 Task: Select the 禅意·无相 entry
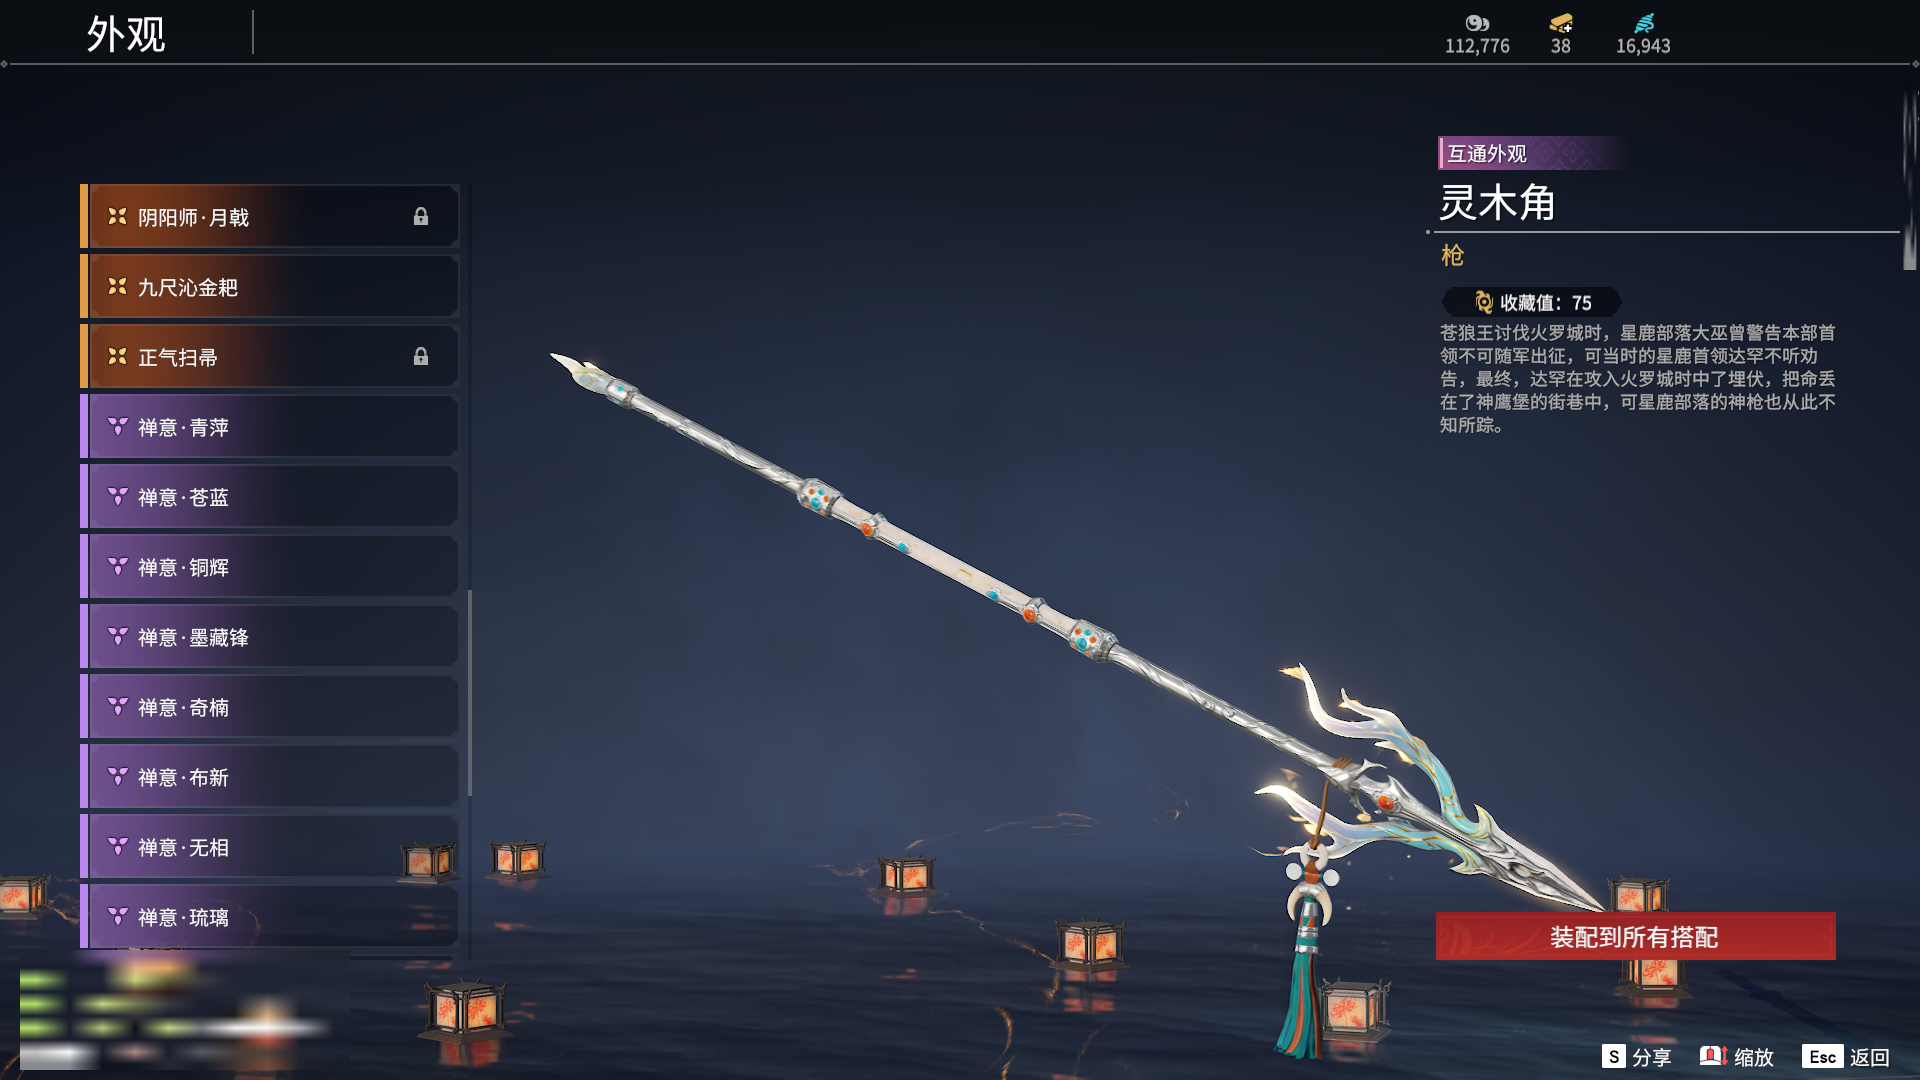270,847
